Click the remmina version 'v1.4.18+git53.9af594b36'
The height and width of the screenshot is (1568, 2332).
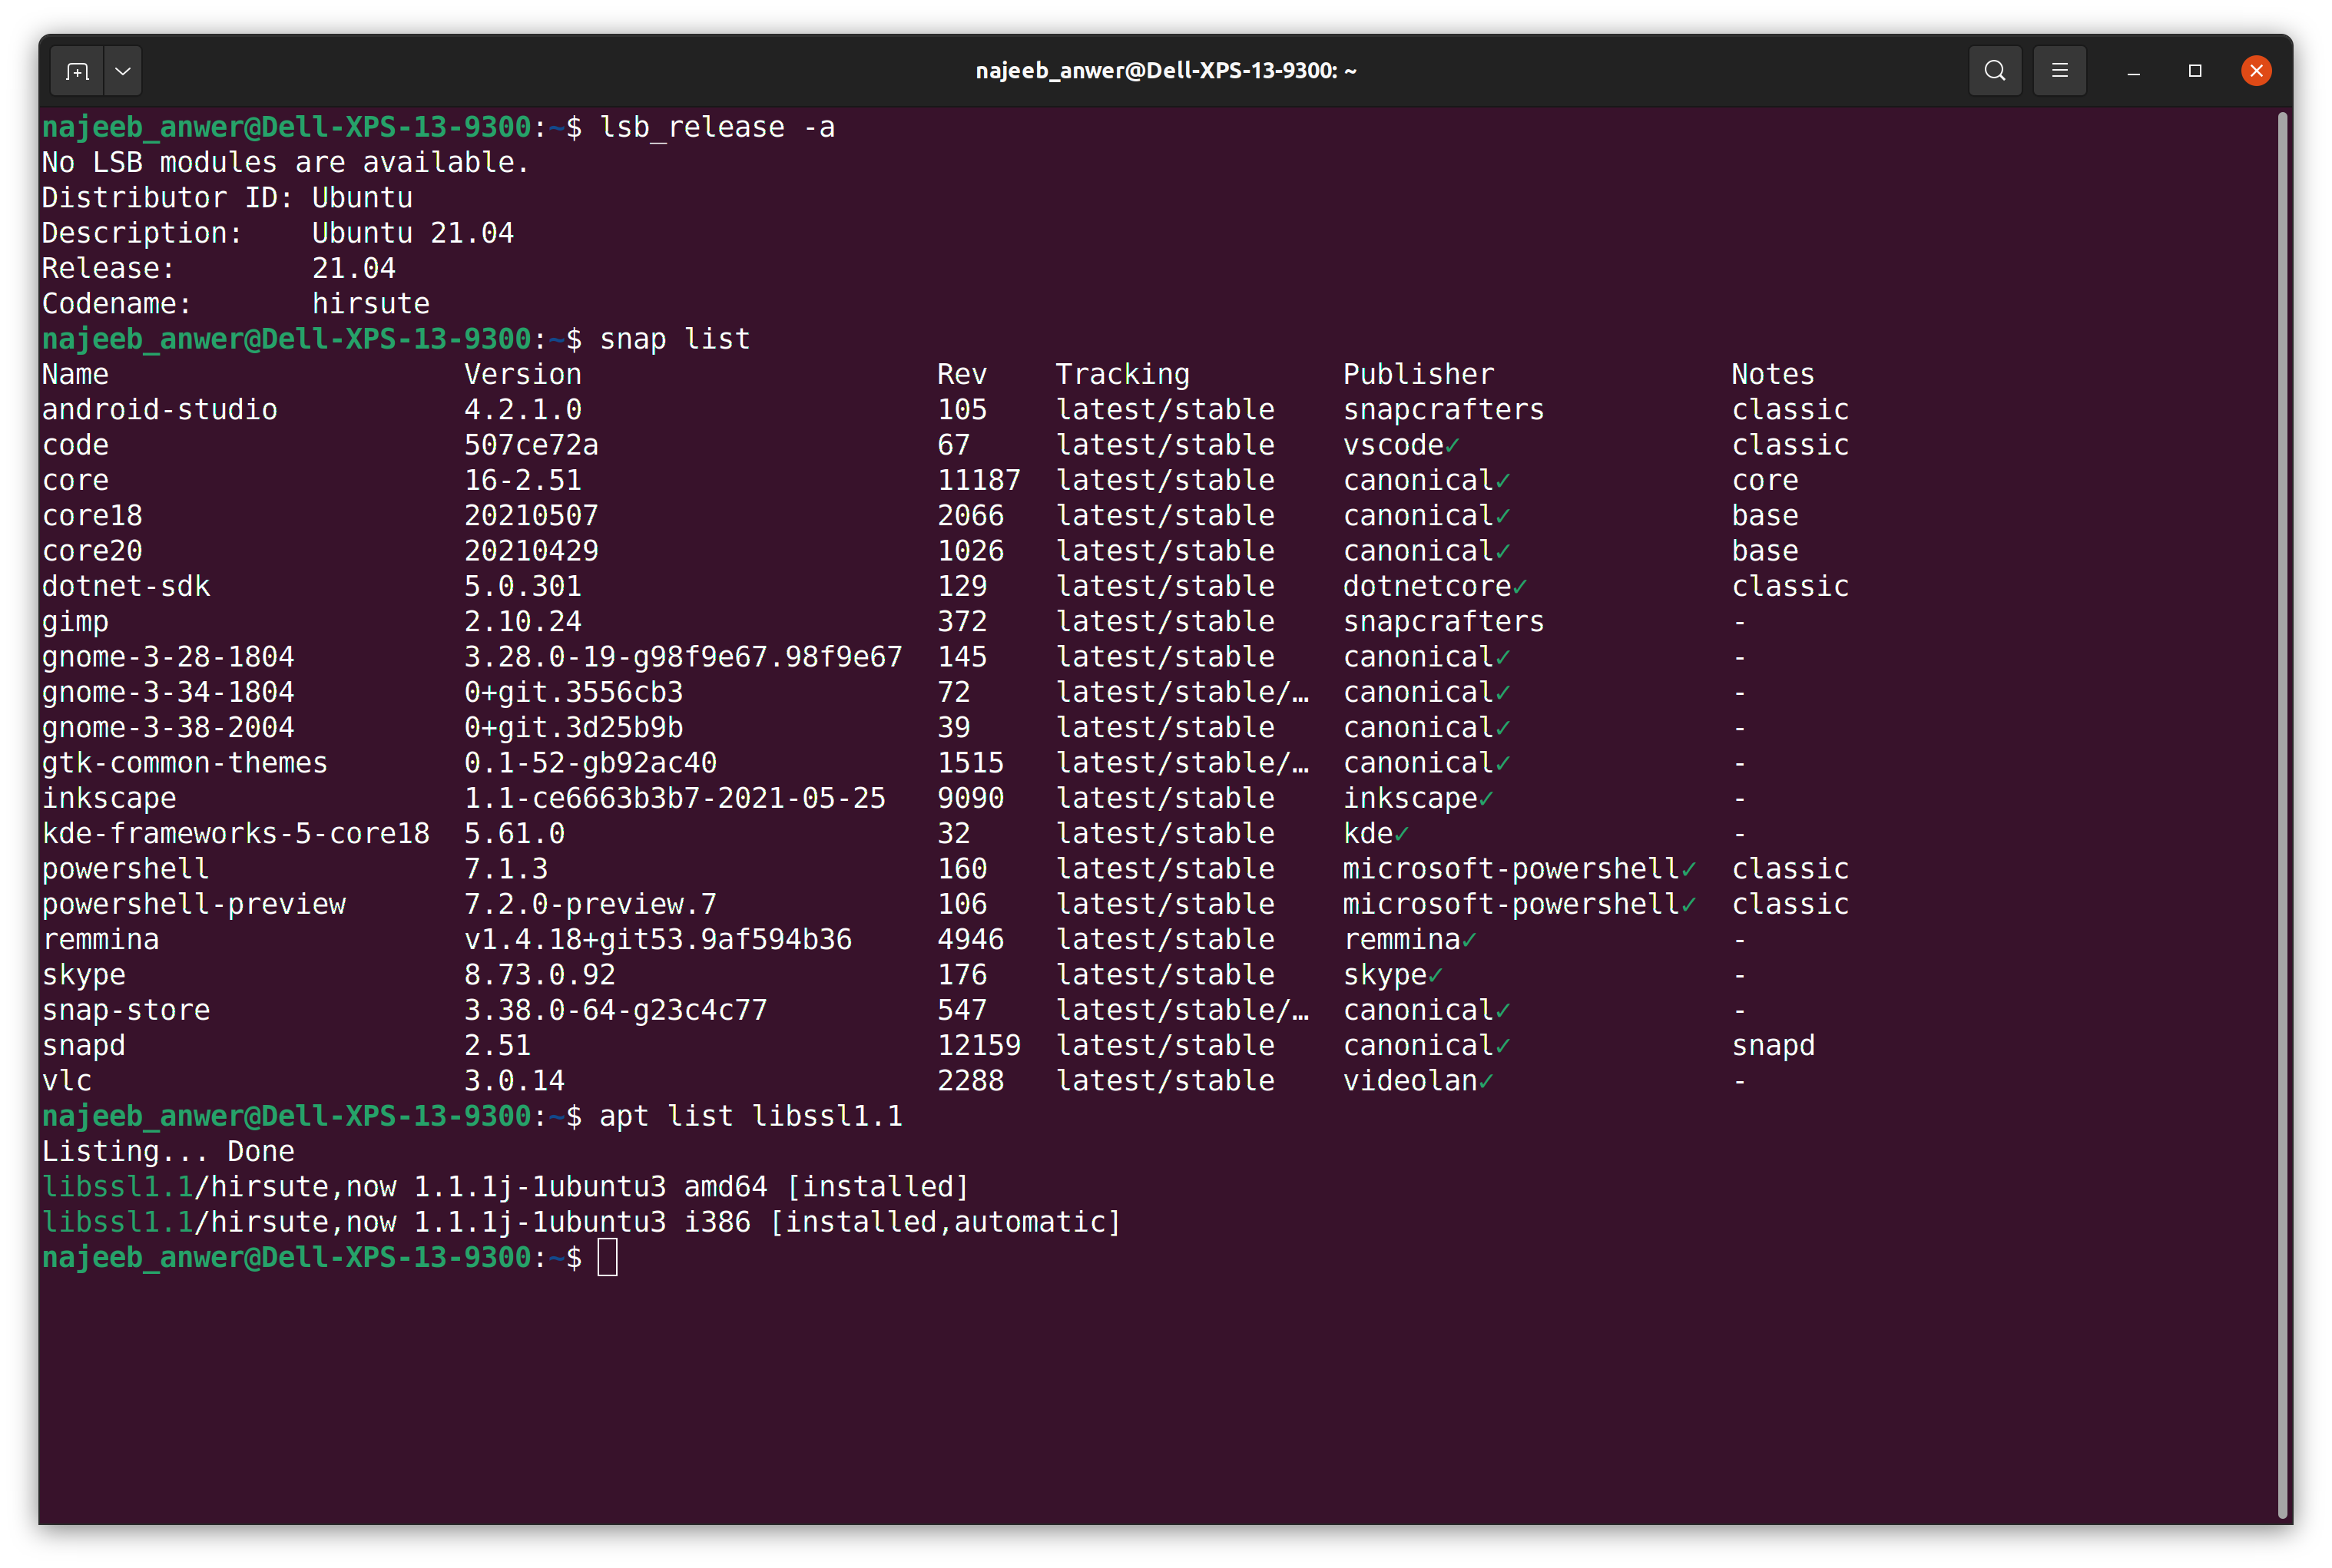657,939
